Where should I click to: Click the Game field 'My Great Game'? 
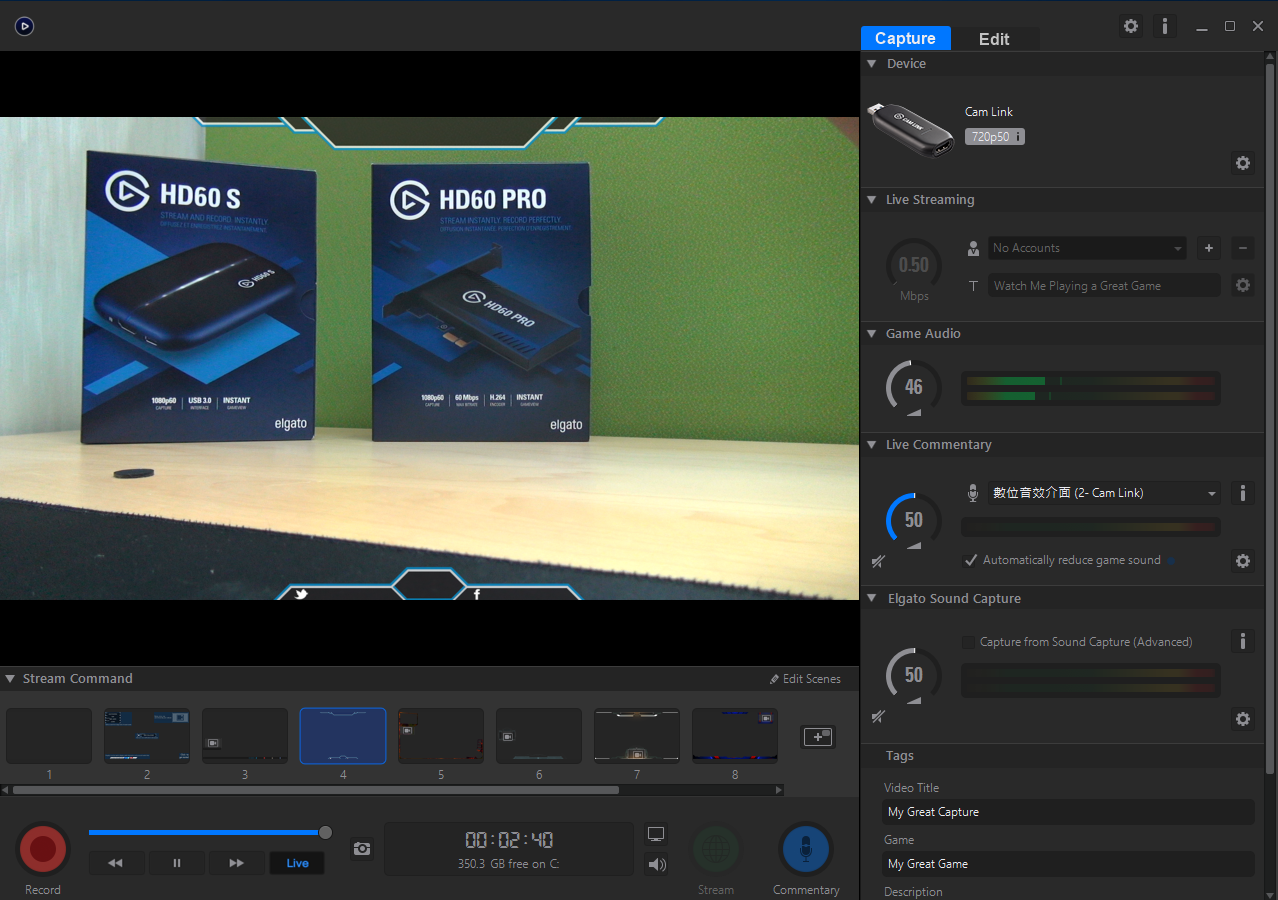1069,864
